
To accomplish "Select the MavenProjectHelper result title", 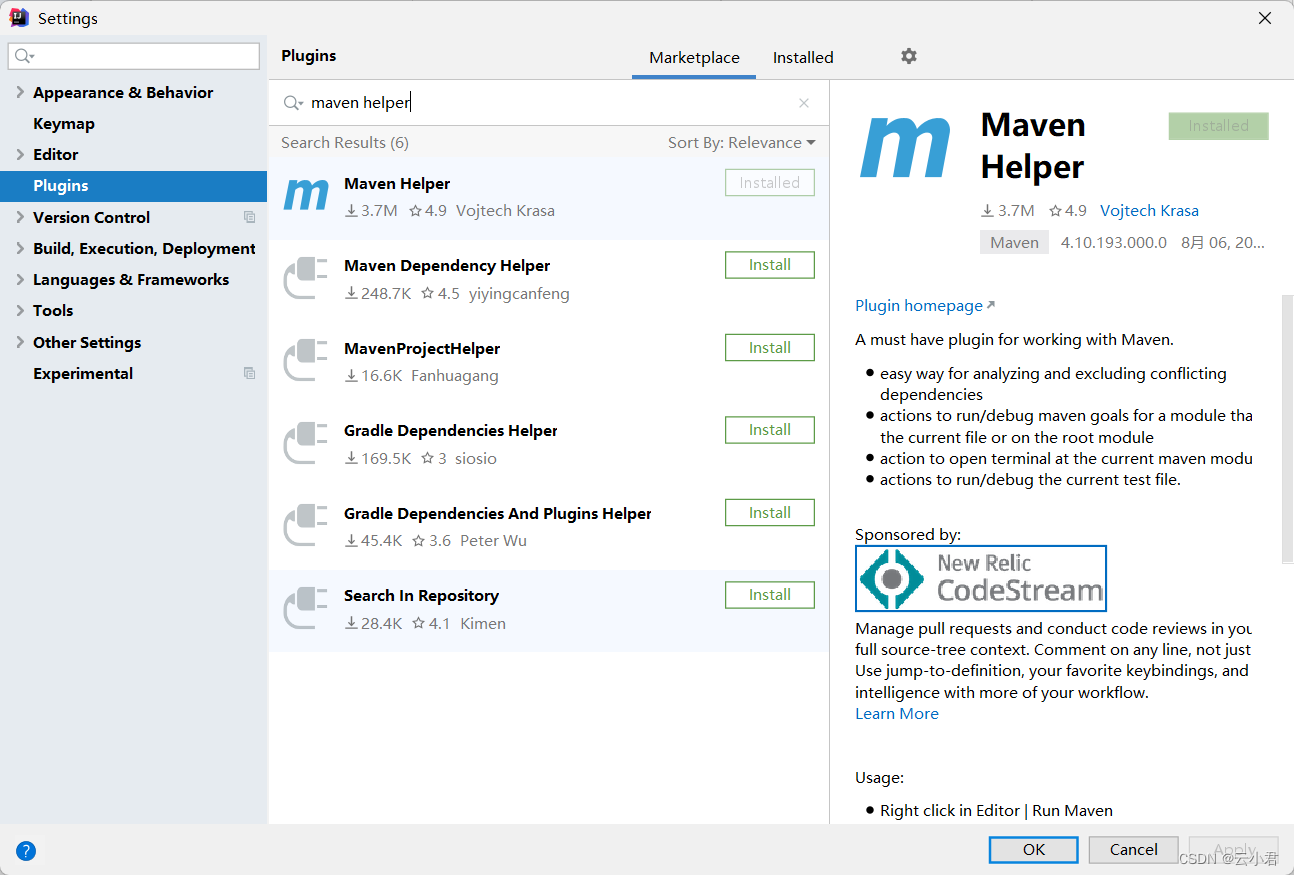I will pos(422,349).
